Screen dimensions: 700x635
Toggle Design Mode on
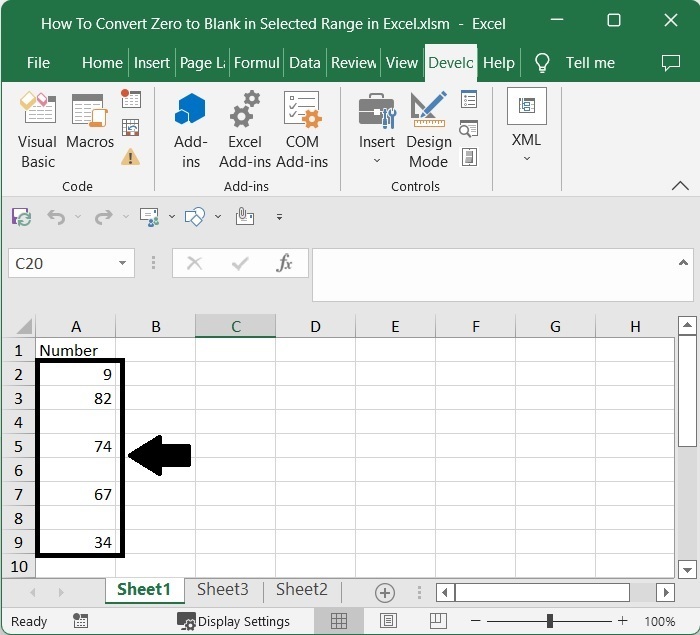[428, 130]
